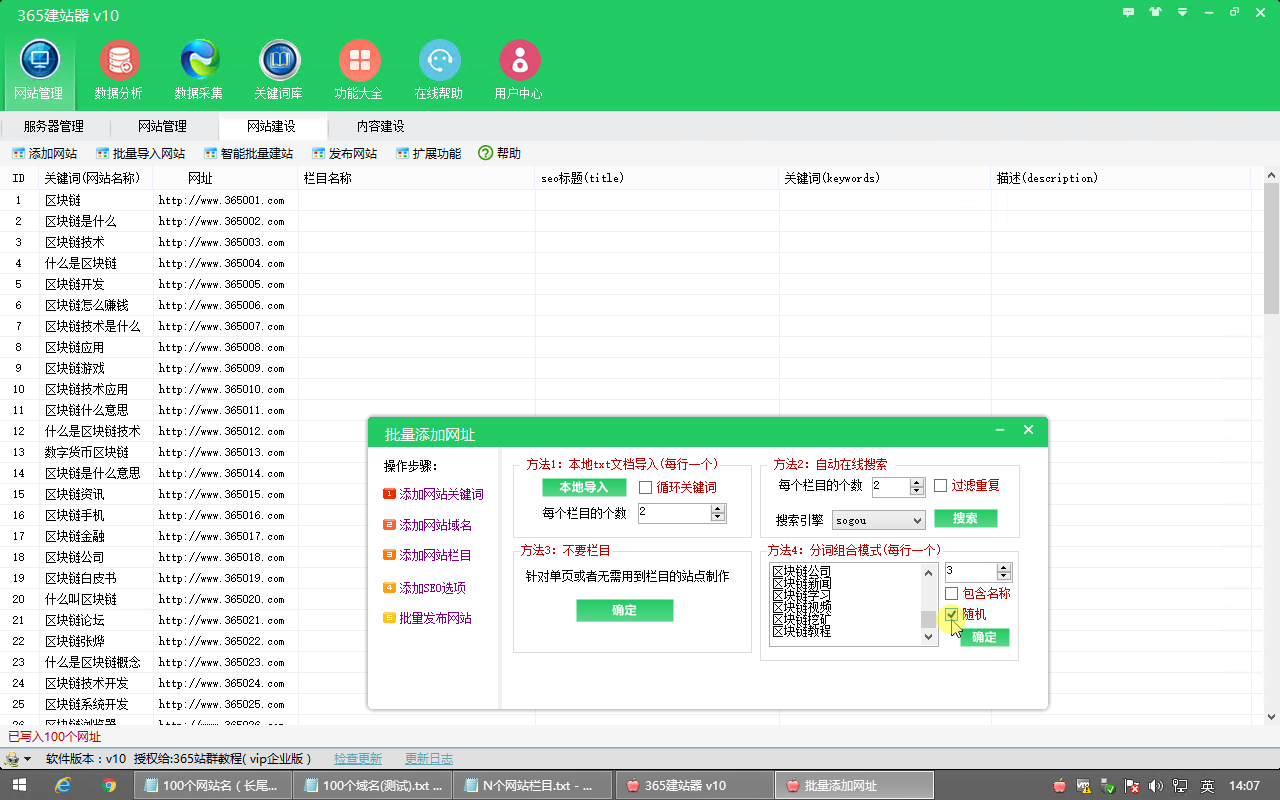
Task: Decrease 每个栏目的个数 in 方法2
Action: 917,492
